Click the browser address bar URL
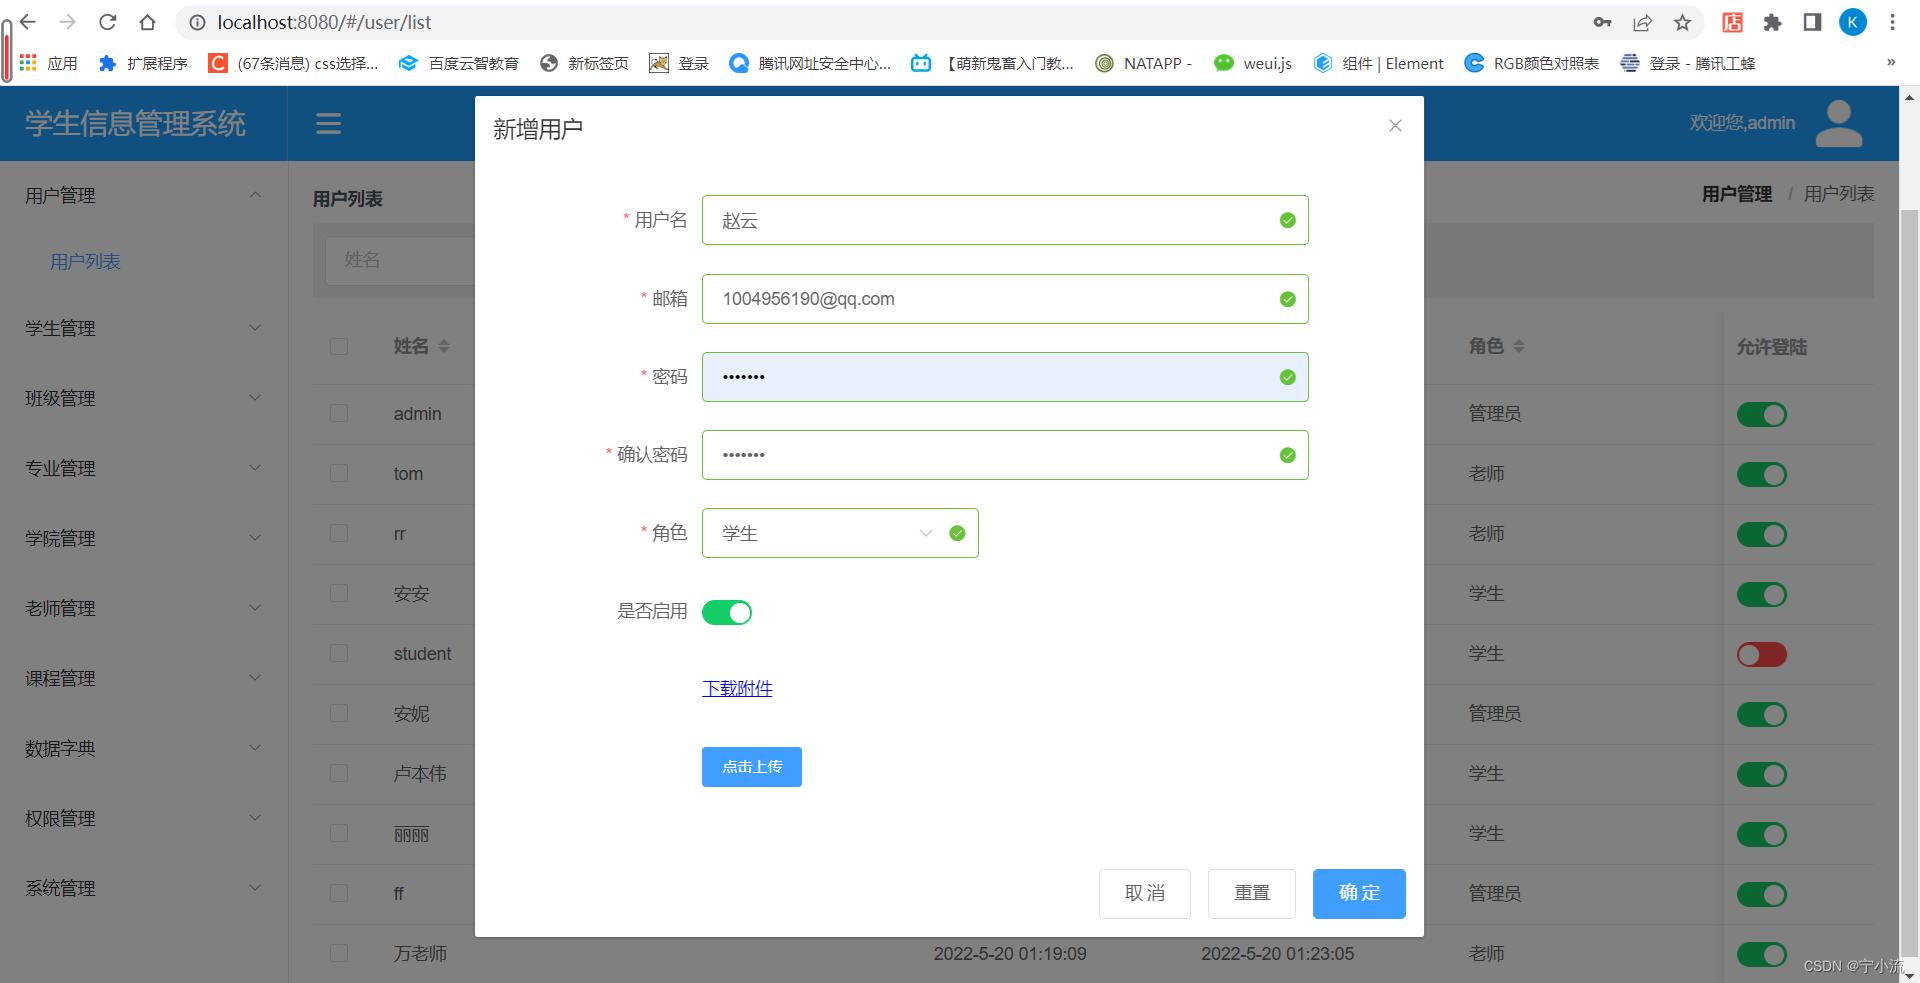This screenshot has height=983, width=1920. point(324,22)
